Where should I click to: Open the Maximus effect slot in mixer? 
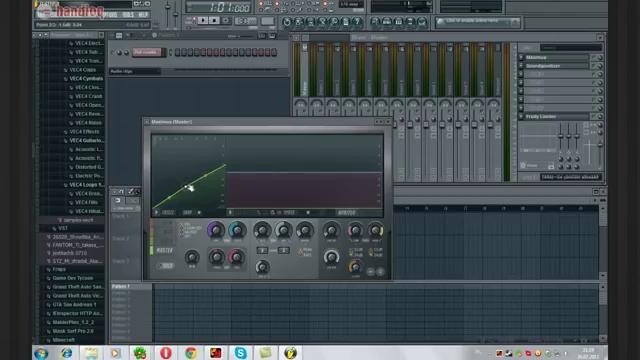556,58
